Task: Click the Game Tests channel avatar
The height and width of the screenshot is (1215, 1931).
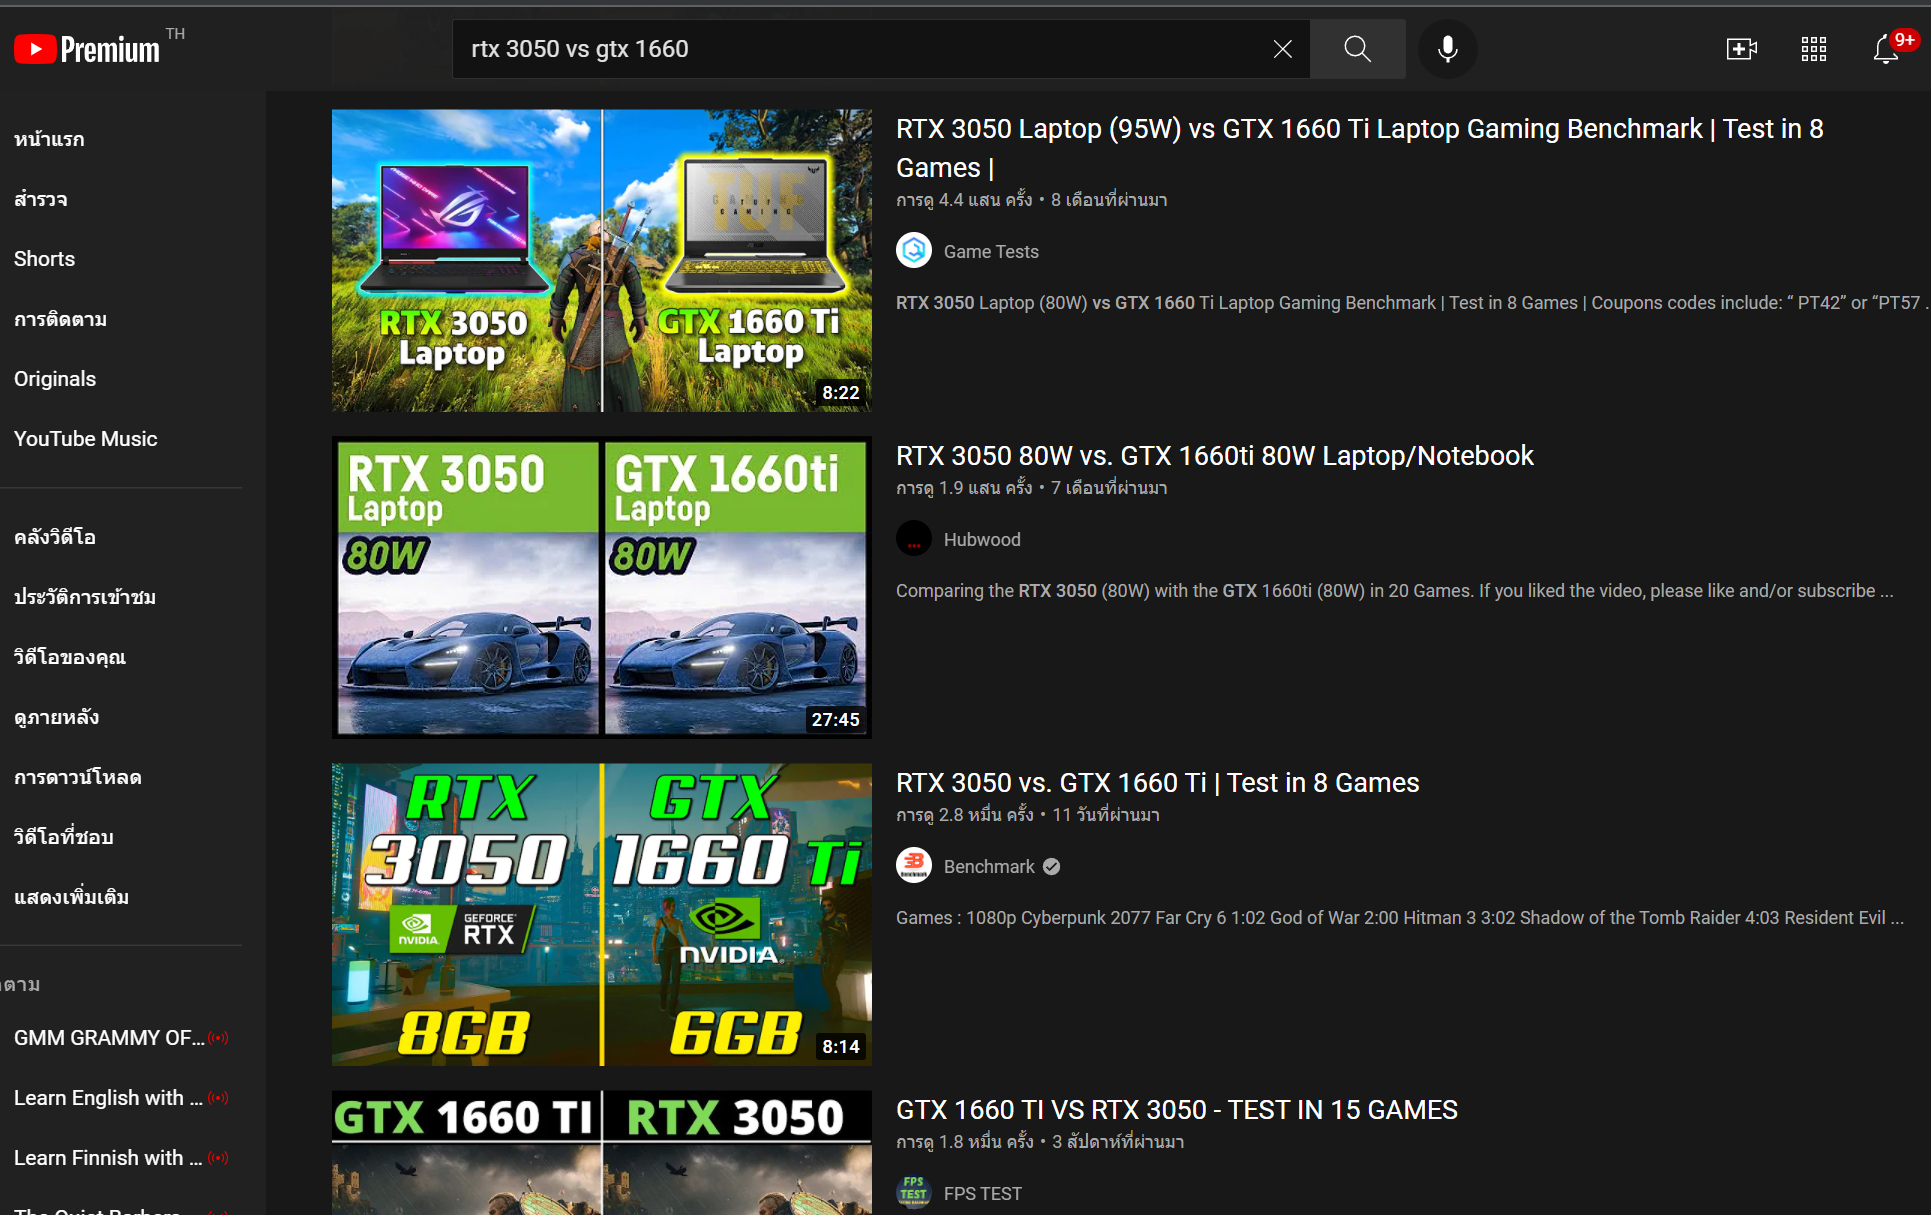Action: [913, 251]
